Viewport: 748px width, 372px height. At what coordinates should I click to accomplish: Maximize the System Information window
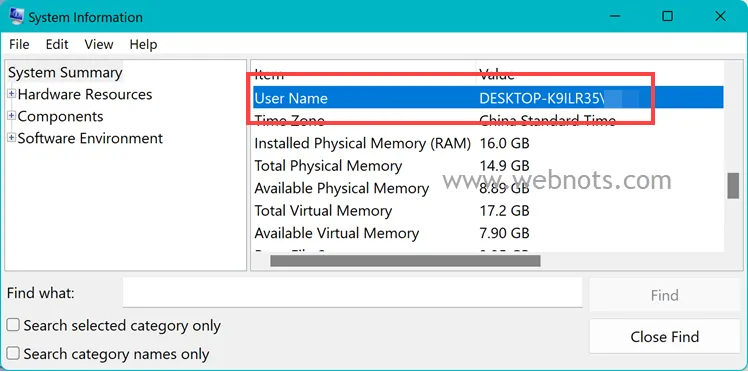point(667,16)
